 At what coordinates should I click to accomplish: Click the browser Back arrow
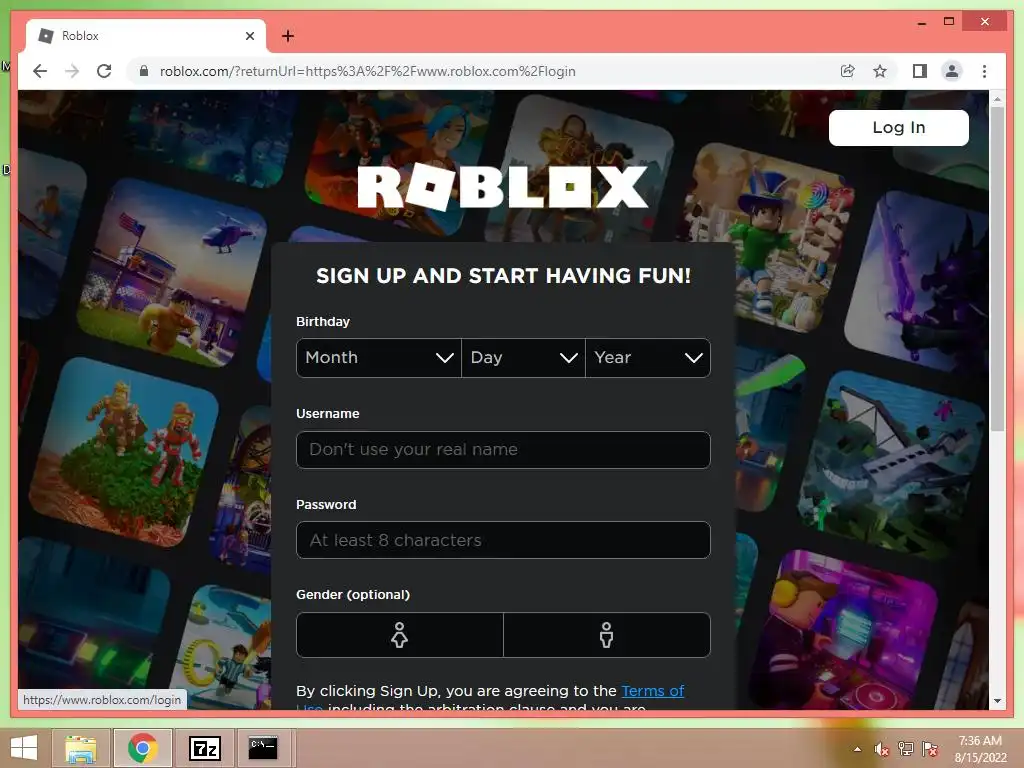pos(40,71)
